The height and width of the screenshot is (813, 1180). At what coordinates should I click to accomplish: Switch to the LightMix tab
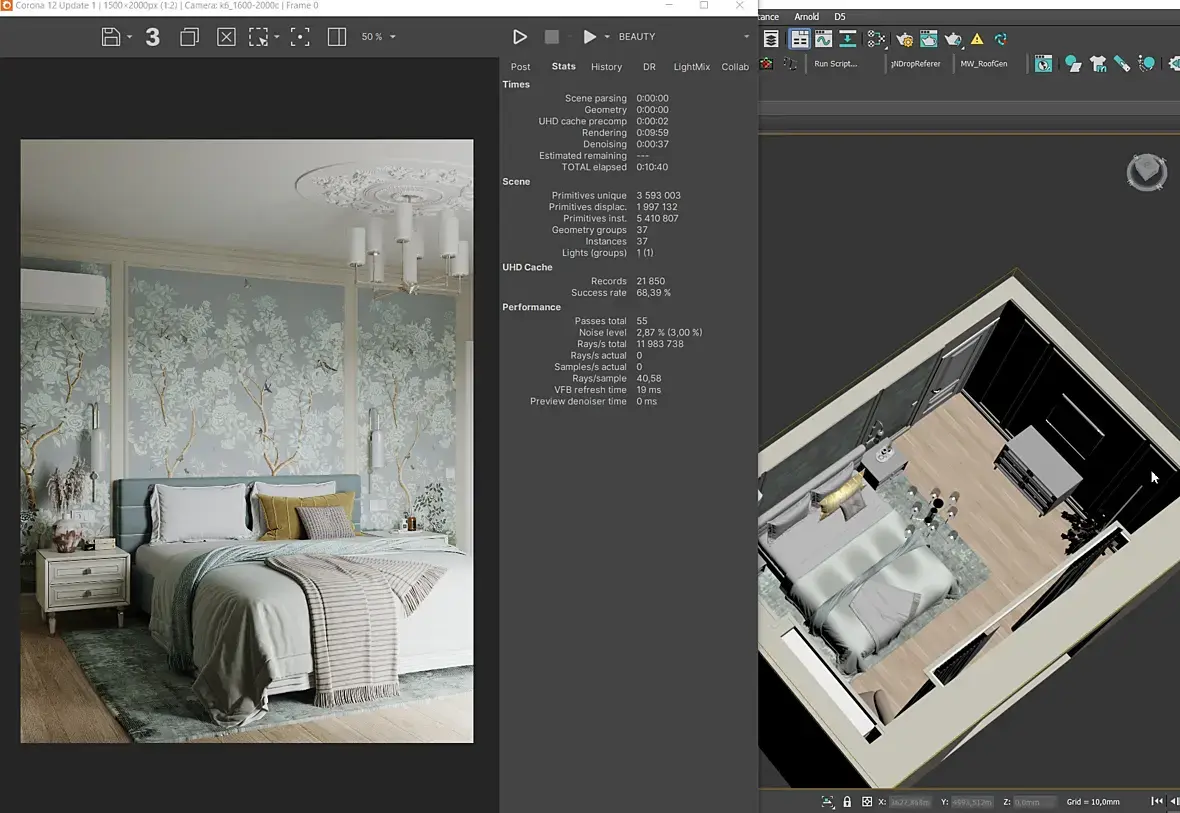click(691, 67)
